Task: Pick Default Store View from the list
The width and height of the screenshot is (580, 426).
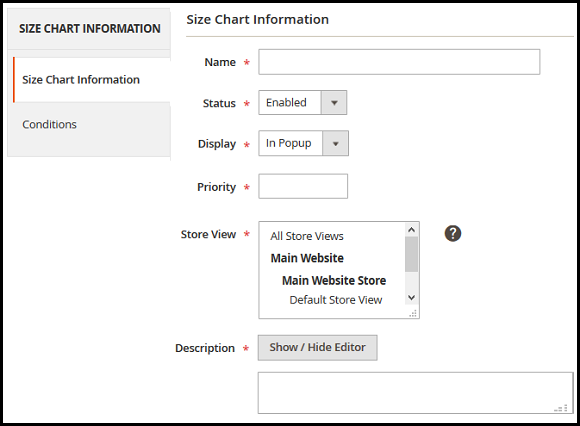Action: click(335, 300)
